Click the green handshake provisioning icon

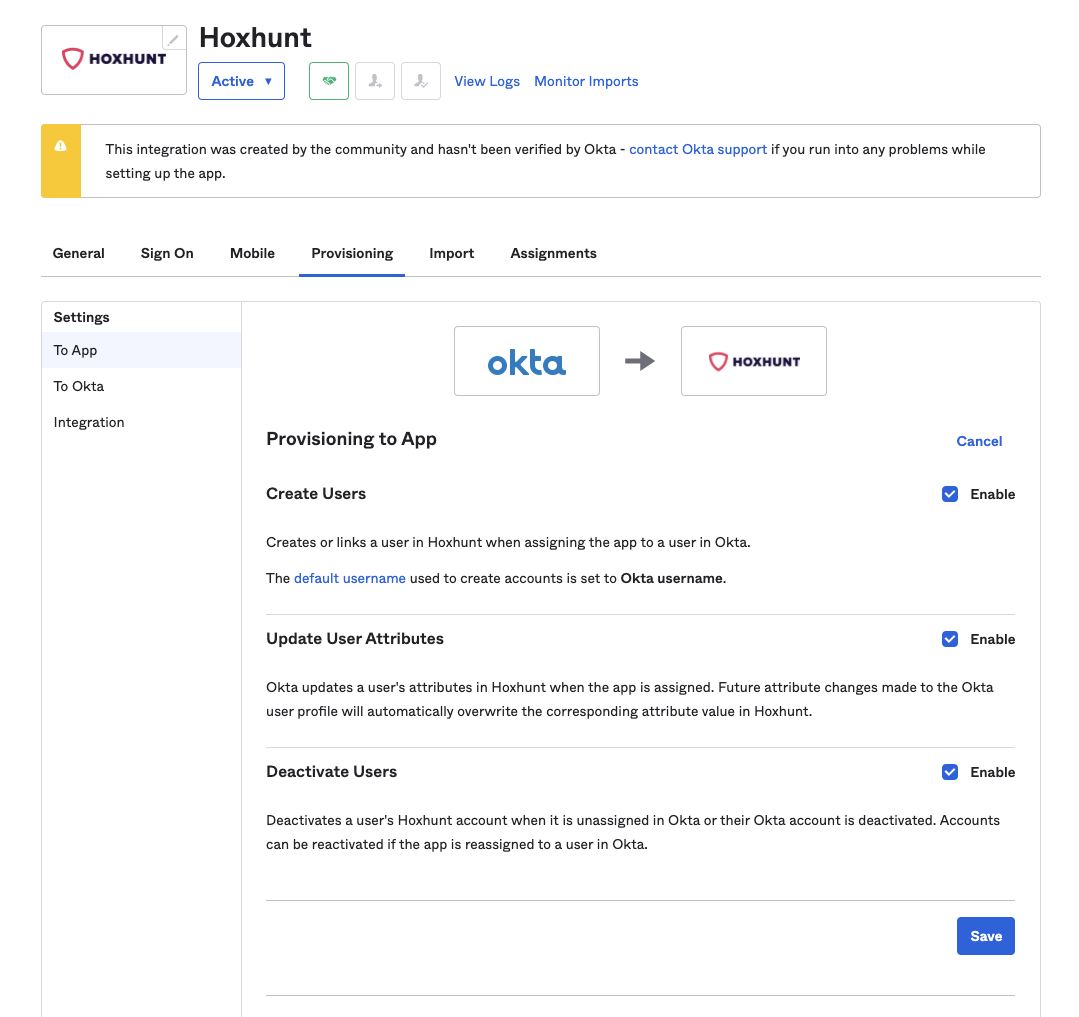pyautogui.click(x=329, y=81)
